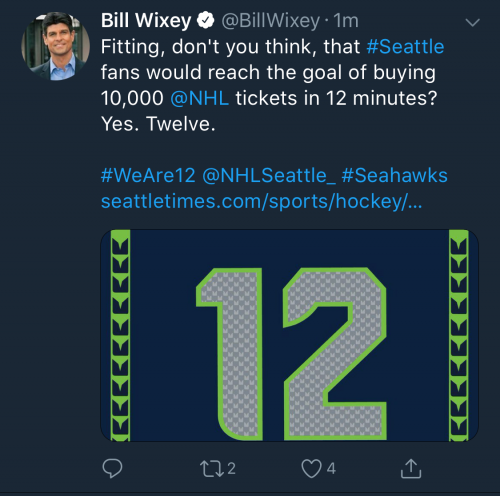Tap the share upload icon
The height and width of the screenshot is (496, 500).
click(411, 468)
